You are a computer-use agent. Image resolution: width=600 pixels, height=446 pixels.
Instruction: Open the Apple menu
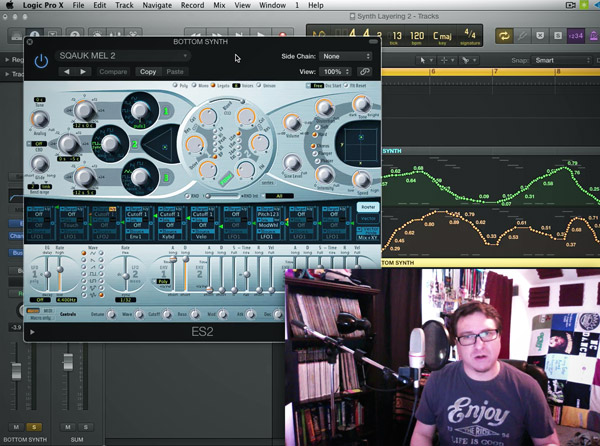coord(10,5)
